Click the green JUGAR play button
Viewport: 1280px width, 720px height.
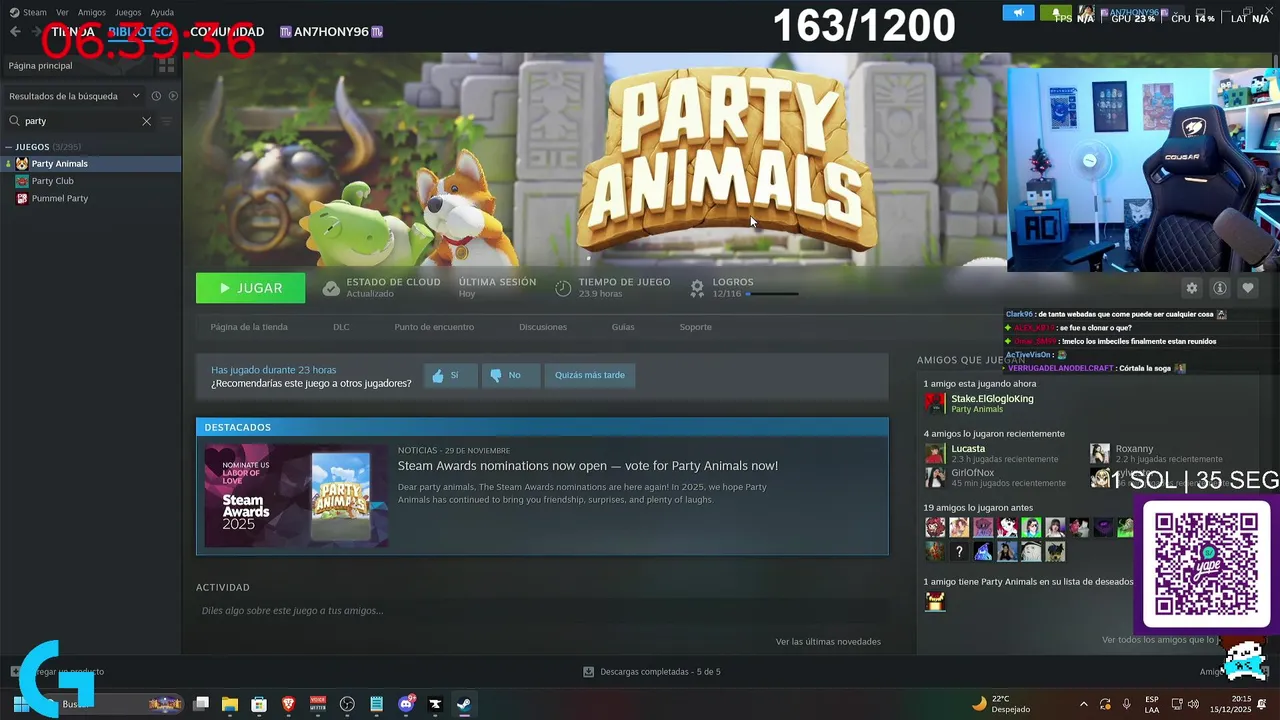click(250, 288)
